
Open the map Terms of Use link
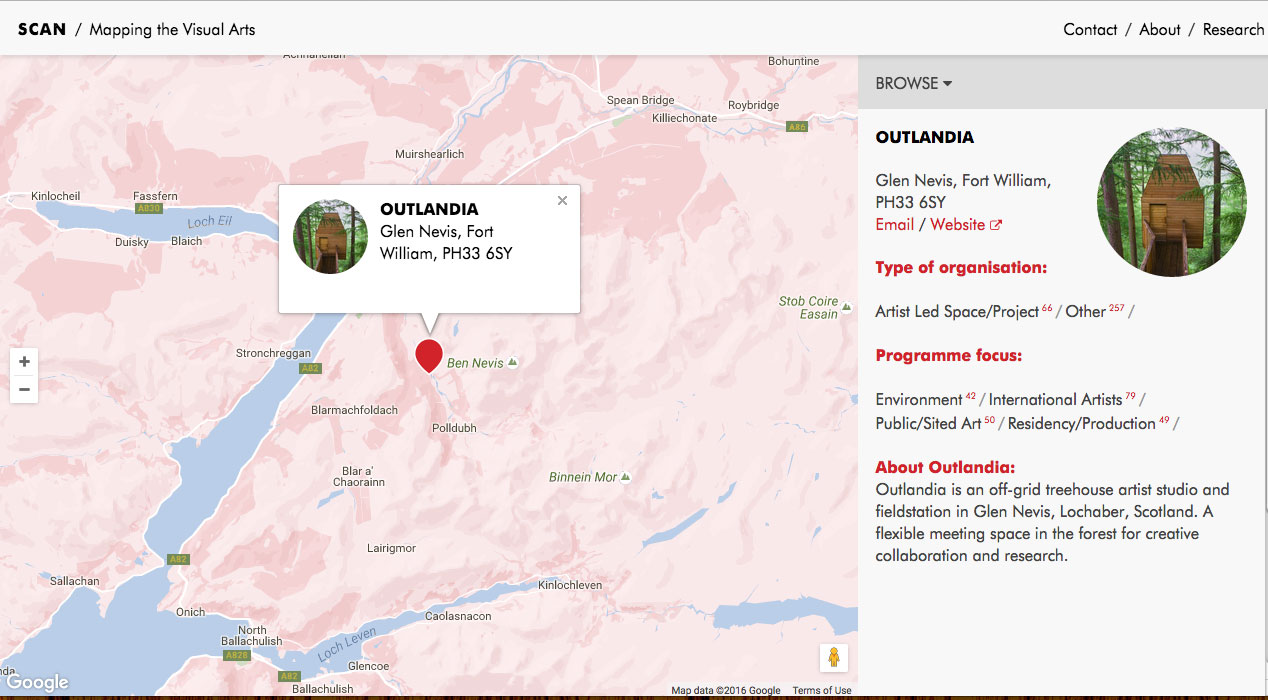point(821,690)
